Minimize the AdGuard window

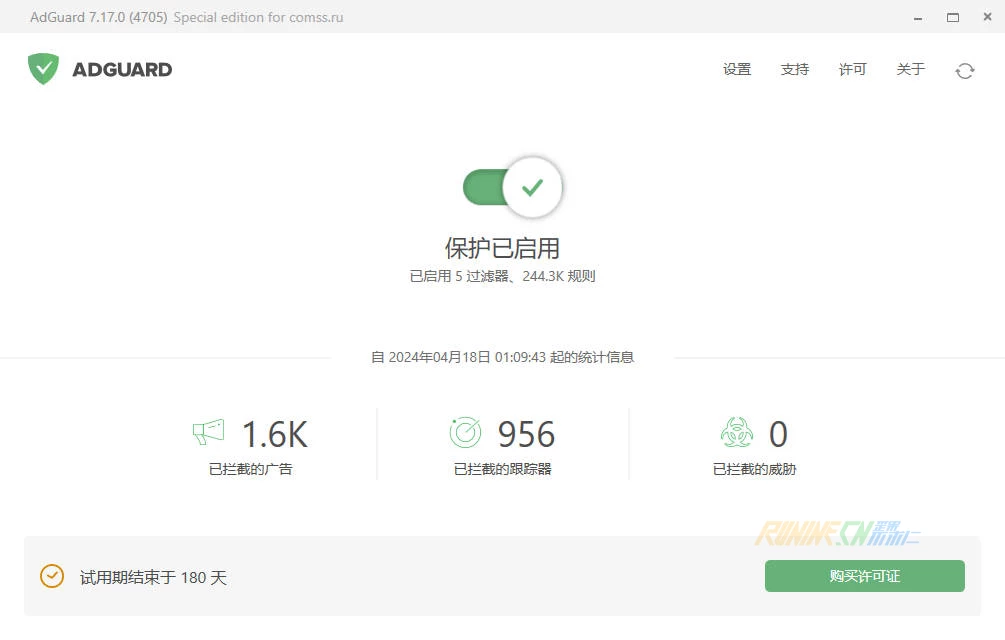click(918, 17)
